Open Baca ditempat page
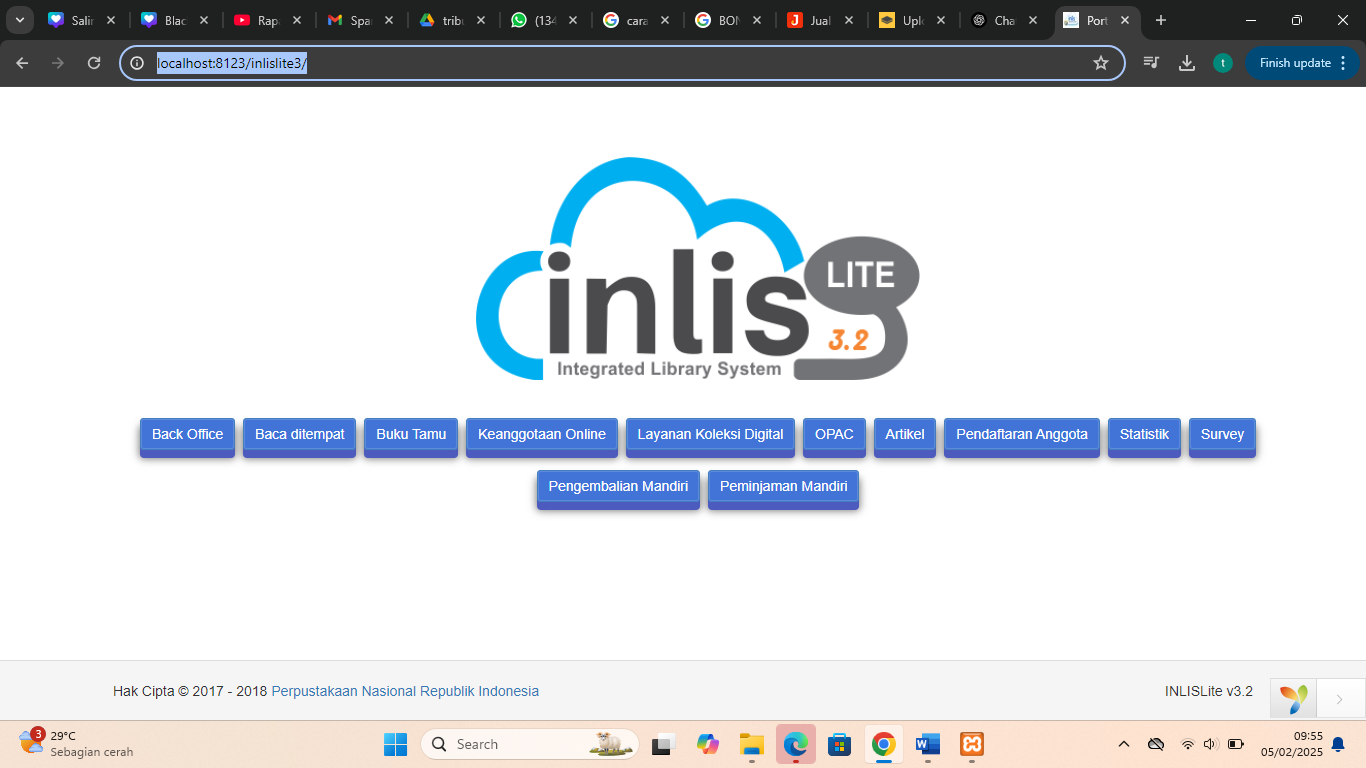Image resolution: width=1366 pixels, height=768 pixels. pos(299,437)
